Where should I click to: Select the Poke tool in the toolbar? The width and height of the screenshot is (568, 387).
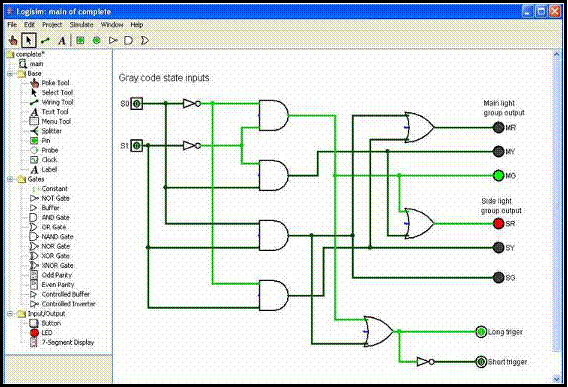[x=13, y=40]
